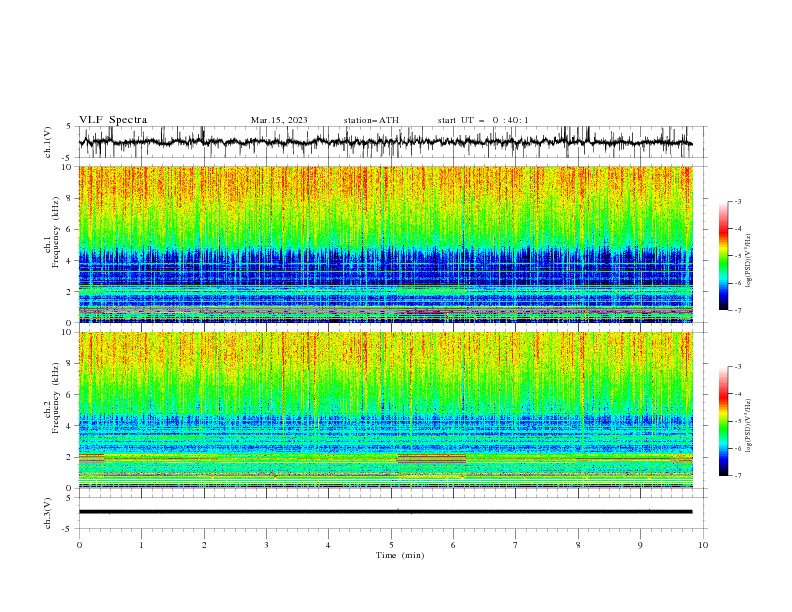Click time axis tick label '10'
This screenshot has height=612, width=792.
[703, 545]
